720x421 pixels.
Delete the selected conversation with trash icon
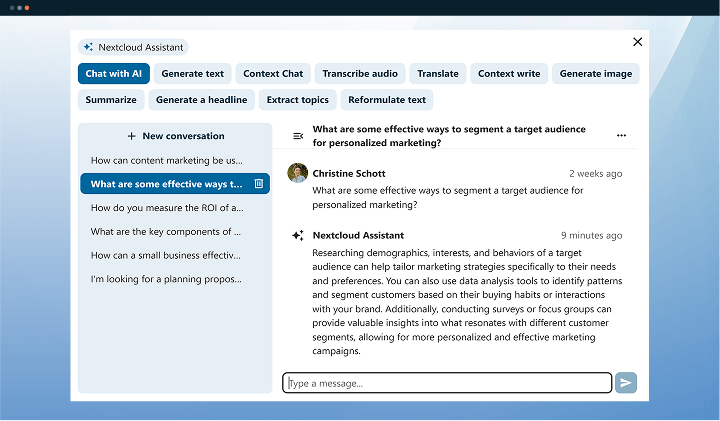(x=259, y=184)
